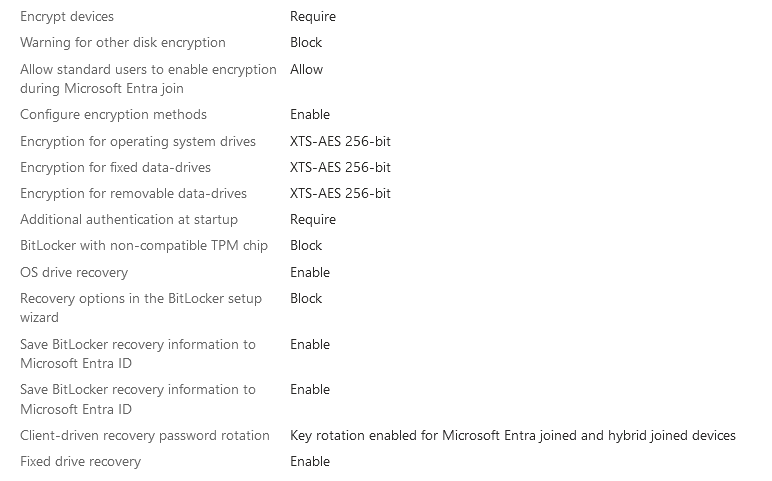Click 'Enable' value for OS drive recovery
This screenshot has width=772, height=481.
(x=310, y=272)
